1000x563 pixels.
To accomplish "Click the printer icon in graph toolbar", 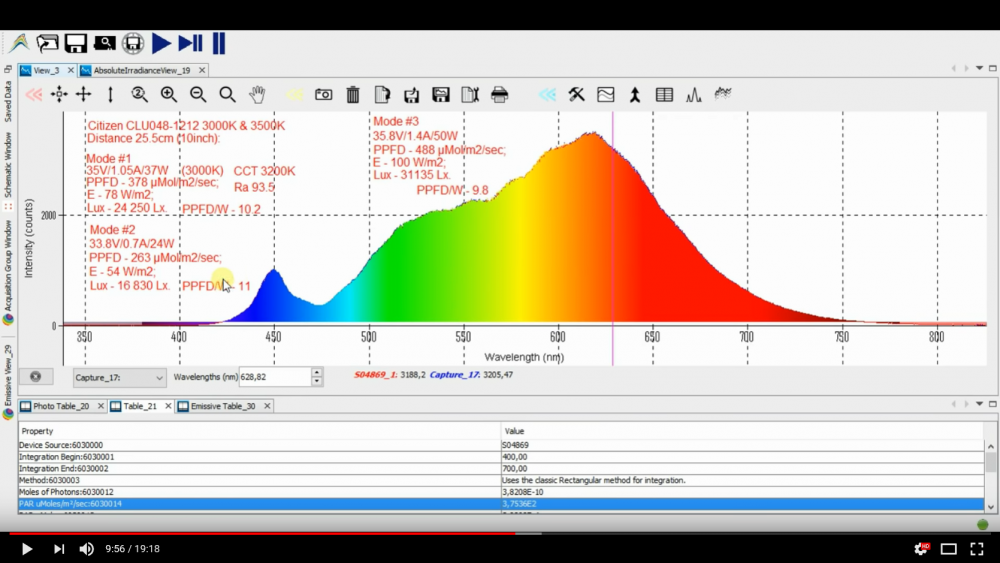I will tap(499, 95).
